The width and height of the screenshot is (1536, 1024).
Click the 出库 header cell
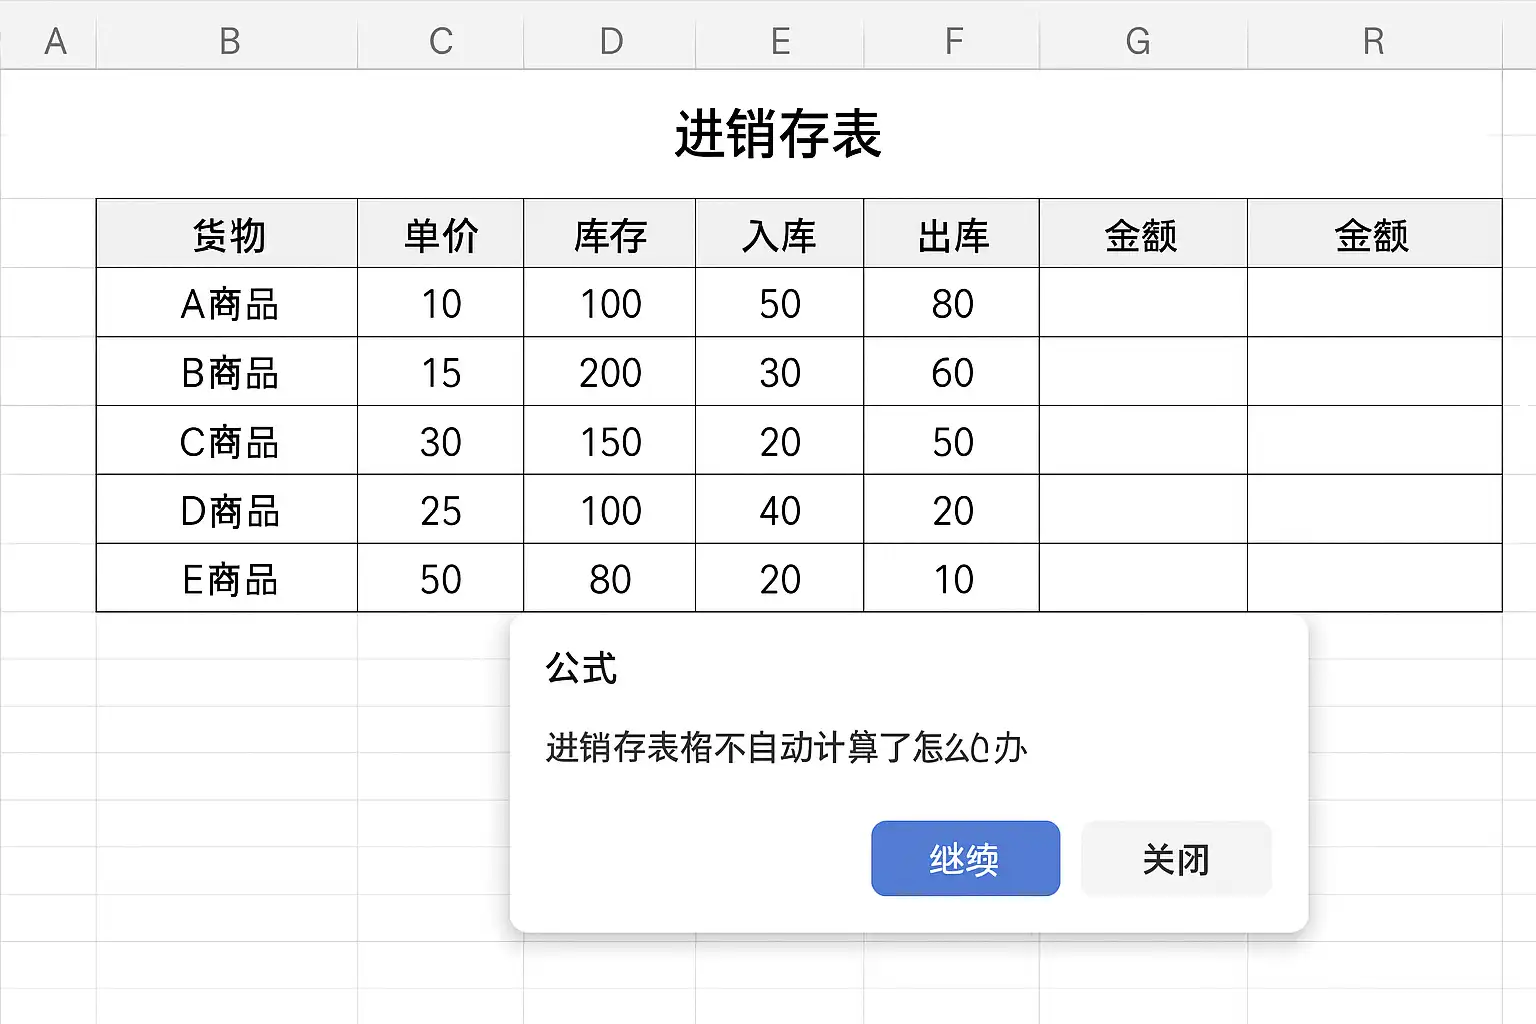tap(952, 235)
